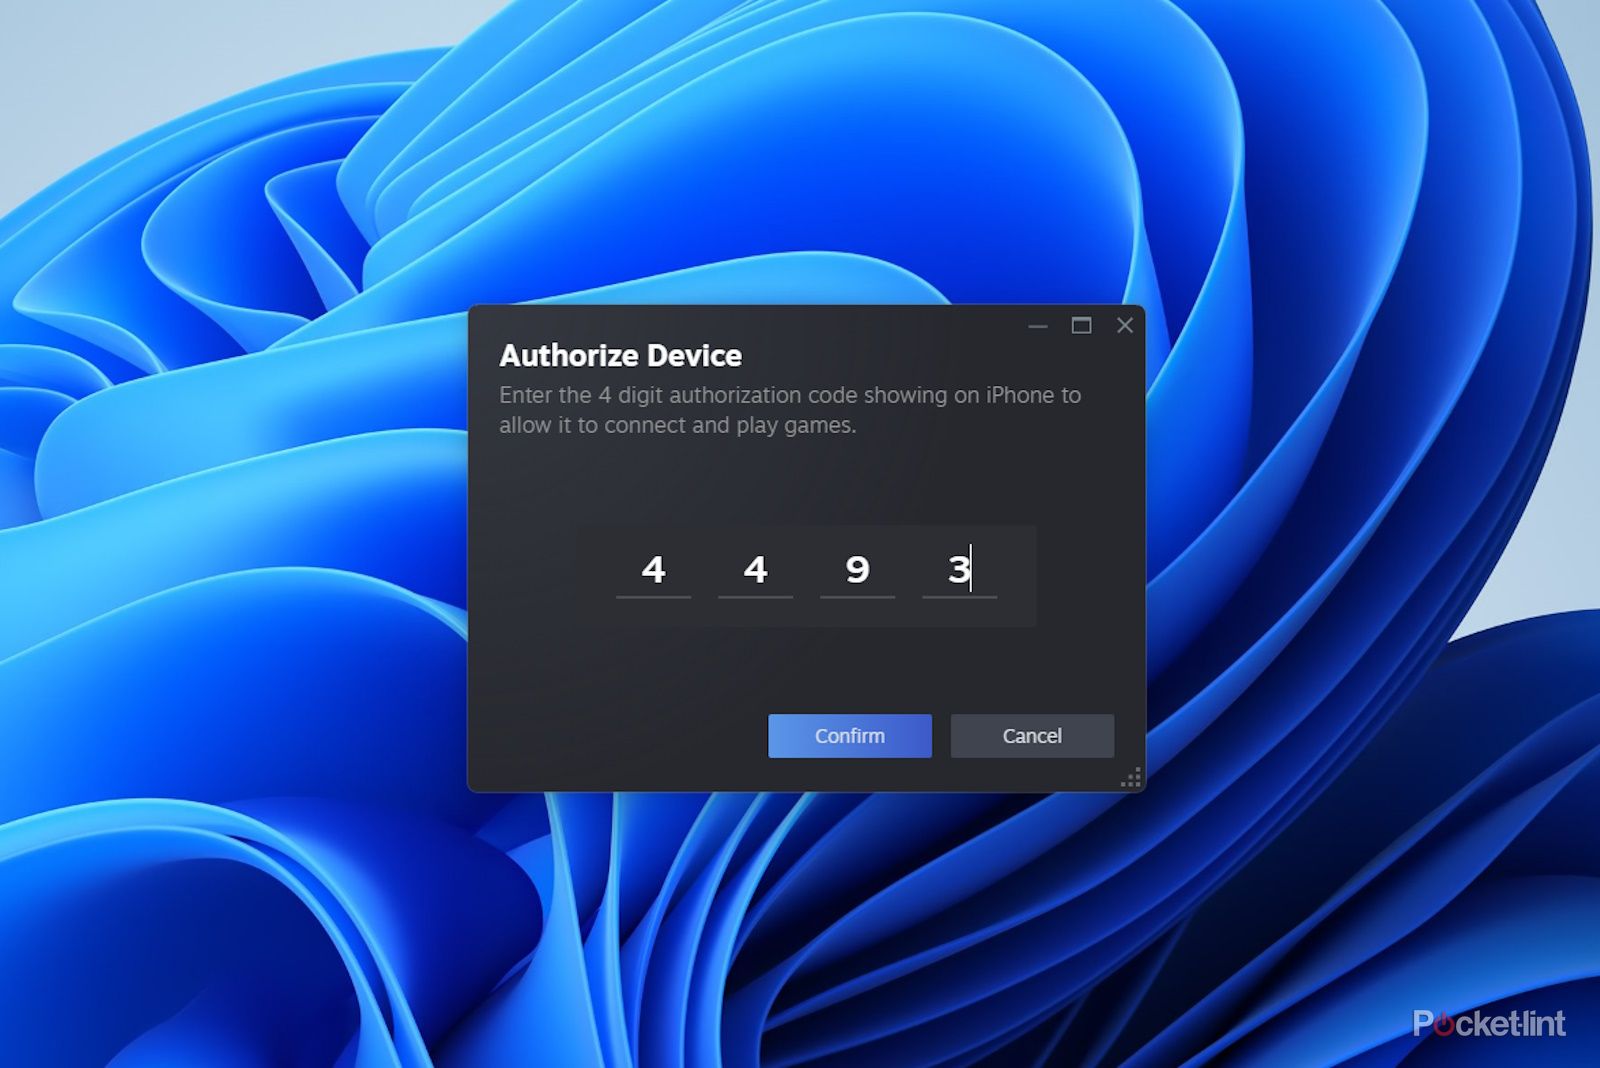The width and height of the screenshot is (1600, 1068).
Task: Click the Authorize Device heading
Action: pyautogui.click(x=620, y=356)
